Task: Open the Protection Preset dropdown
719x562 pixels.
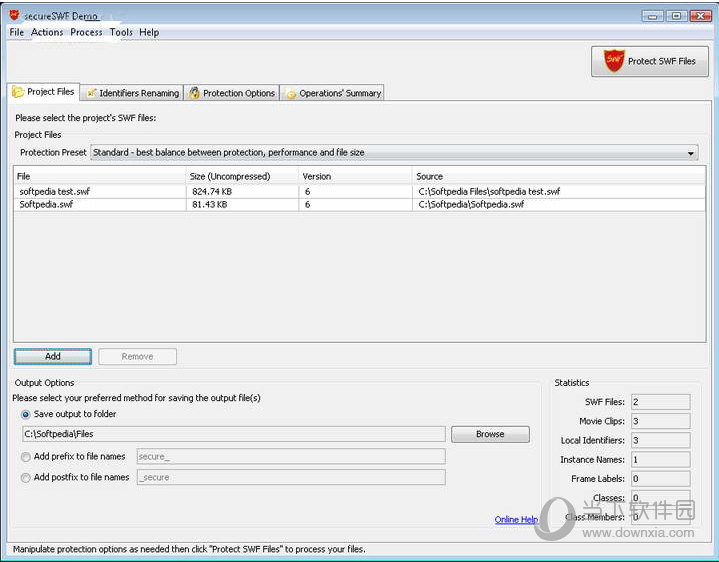Action: tap(394, 152)
